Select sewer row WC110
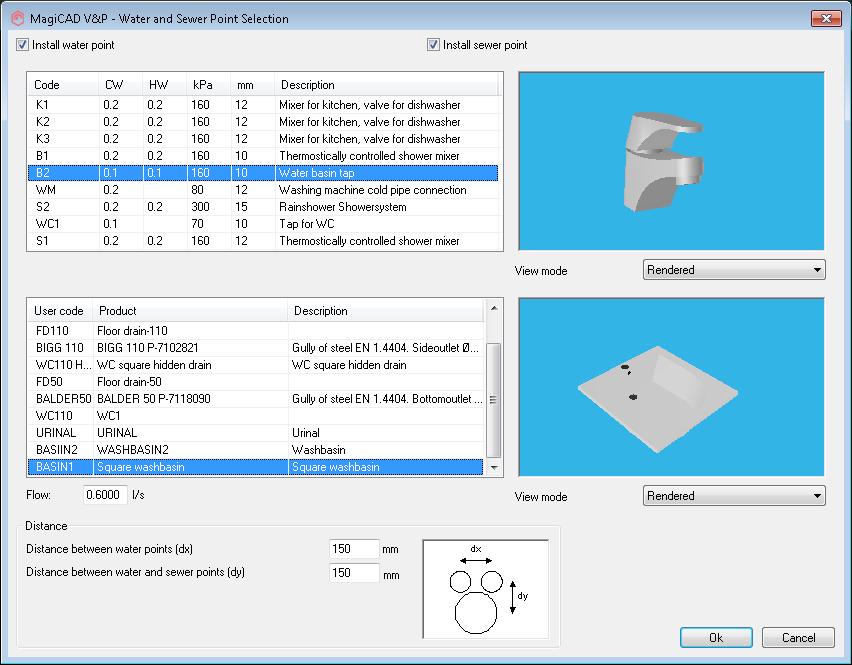This screenshot has height=665, width=852. pos(256,416)
